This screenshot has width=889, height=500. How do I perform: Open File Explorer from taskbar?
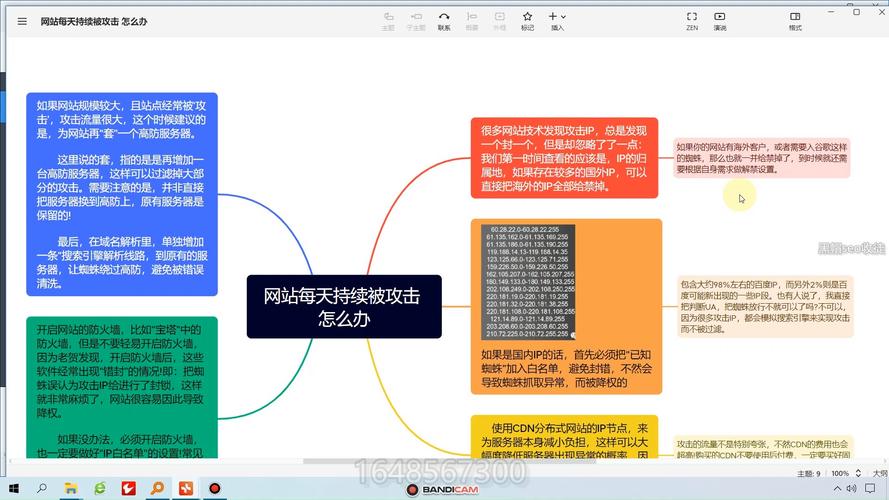pyautogui.click(x=71, y=488)
